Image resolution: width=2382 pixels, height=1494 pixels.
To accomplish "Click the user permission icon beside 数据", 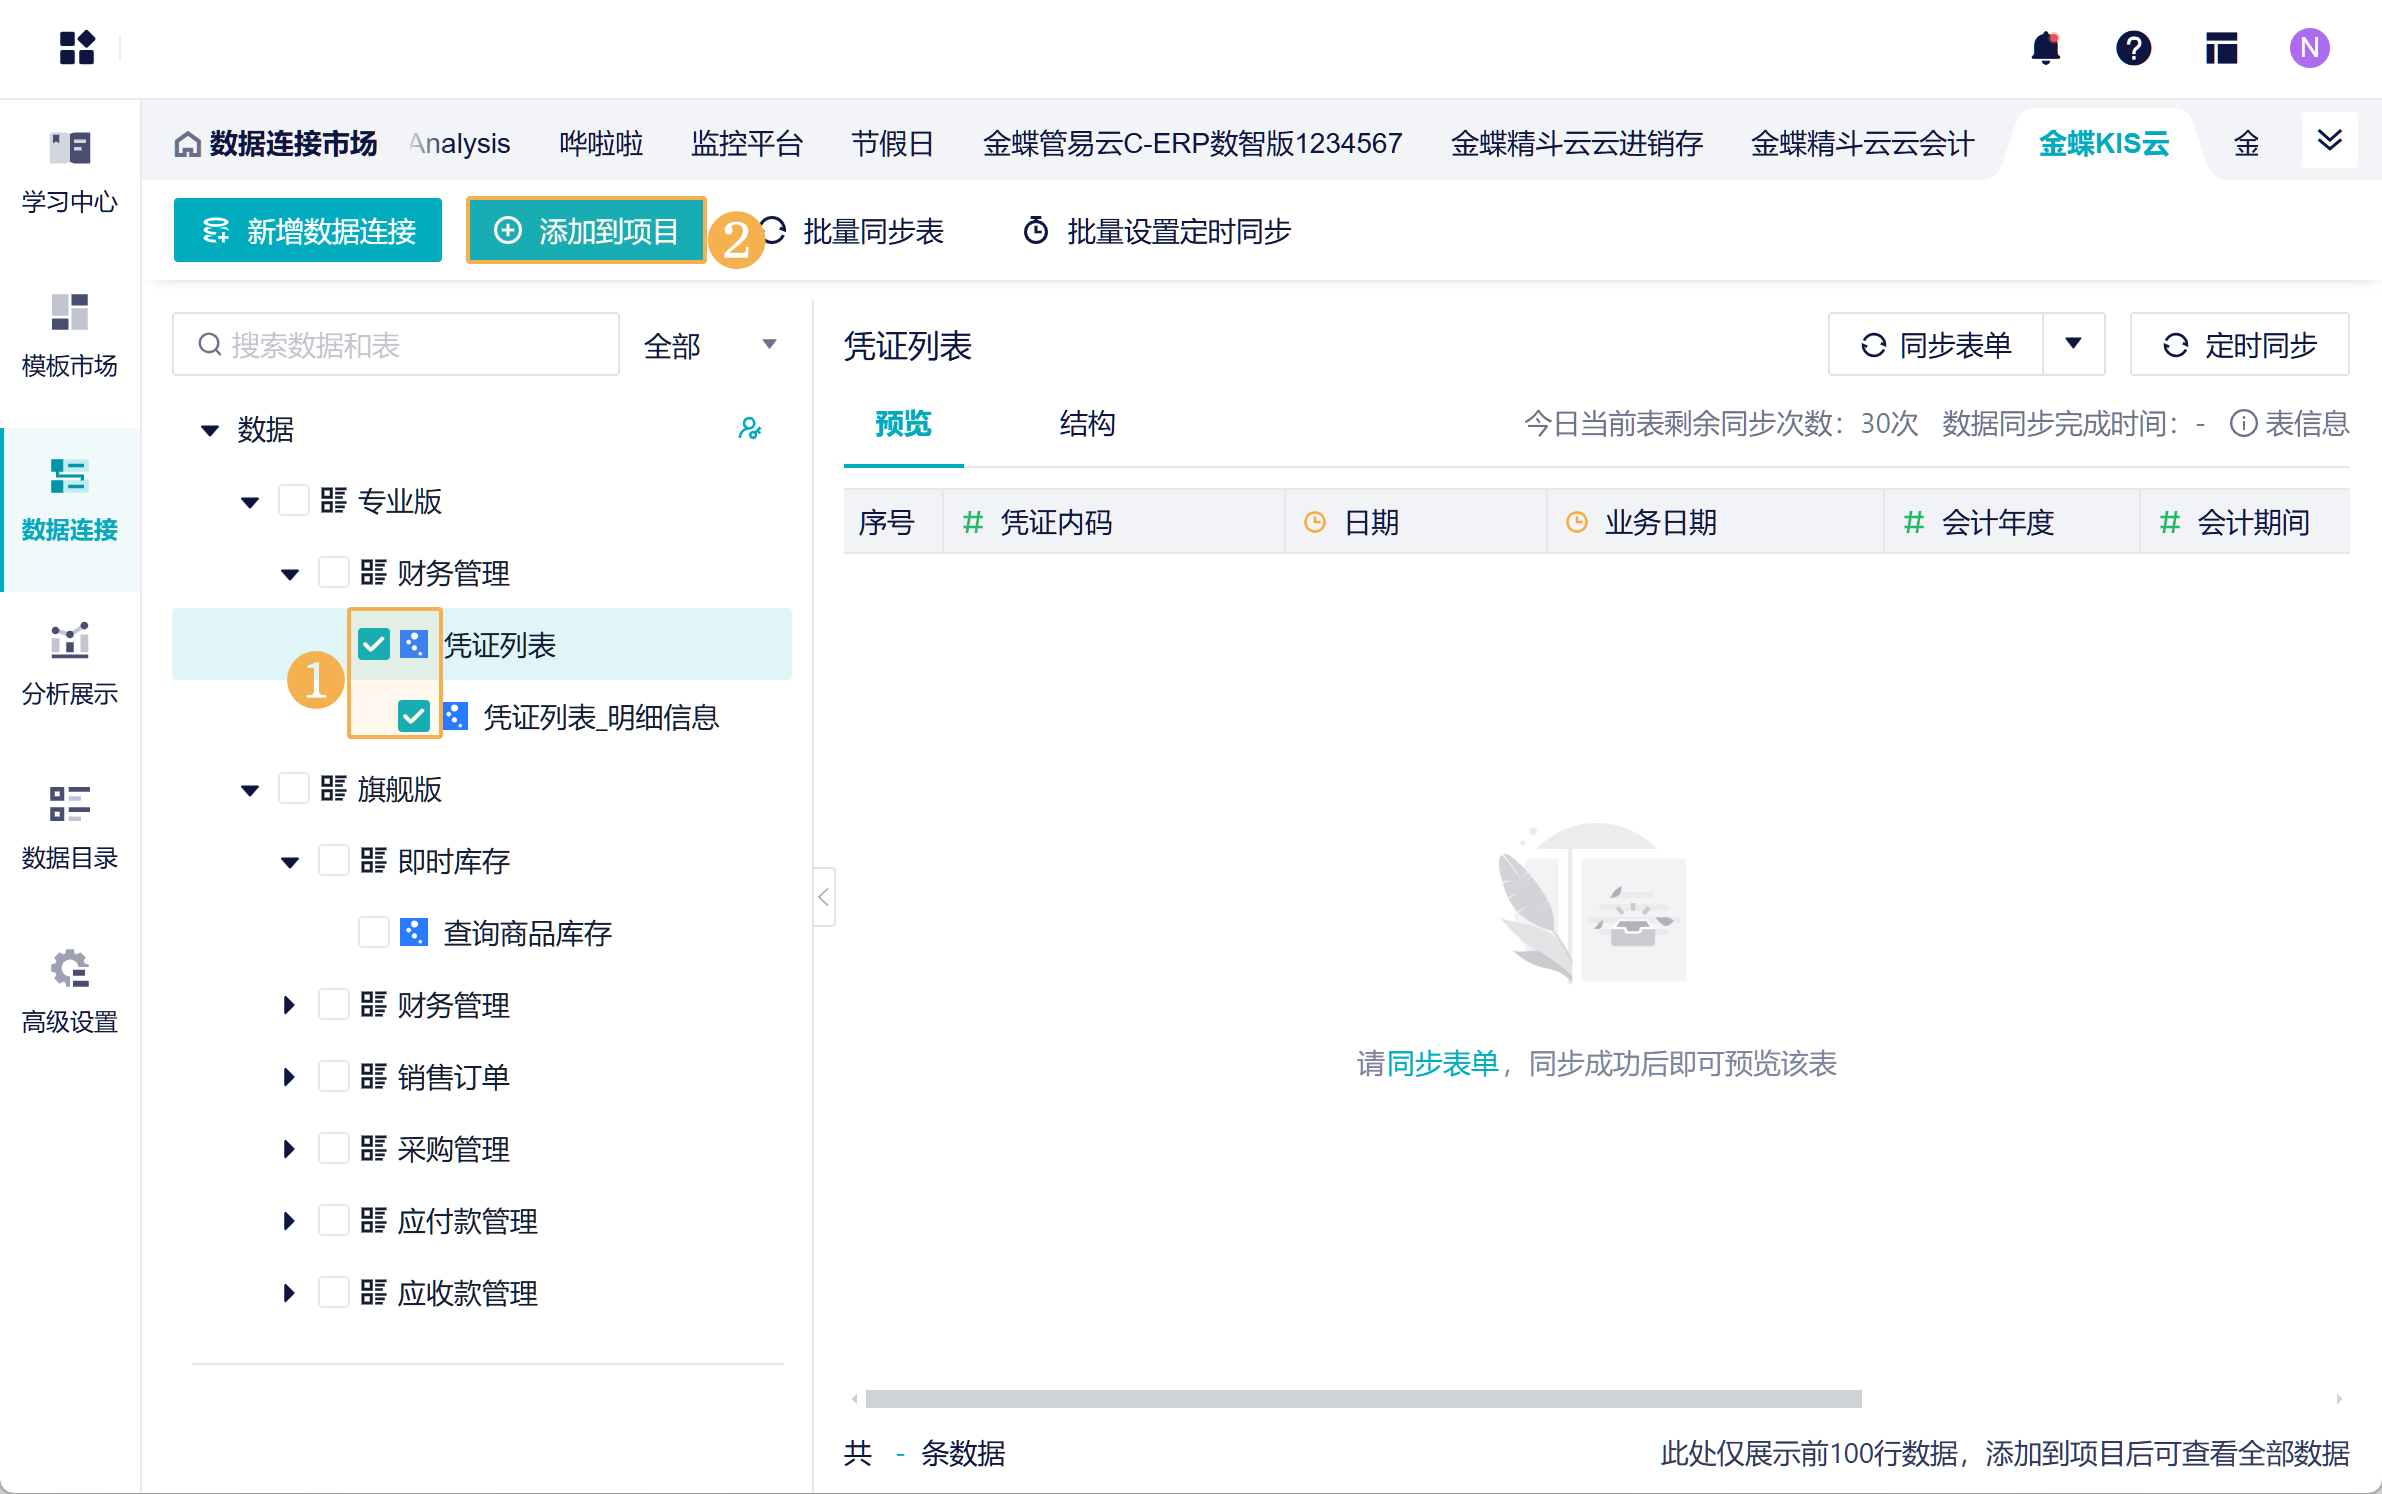I will coord(749,429).
